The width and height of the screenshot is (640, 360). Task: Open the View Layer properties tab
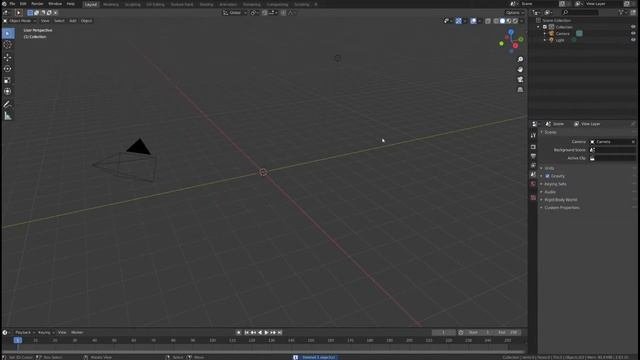coord(533,165)
